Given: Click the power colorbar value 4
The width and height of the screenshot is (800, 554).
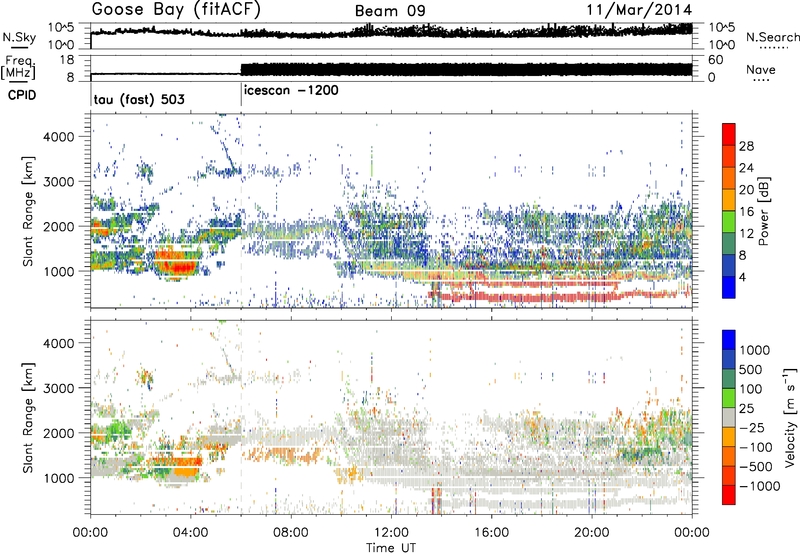Looking at the screenshot, I should coord(743,277).
